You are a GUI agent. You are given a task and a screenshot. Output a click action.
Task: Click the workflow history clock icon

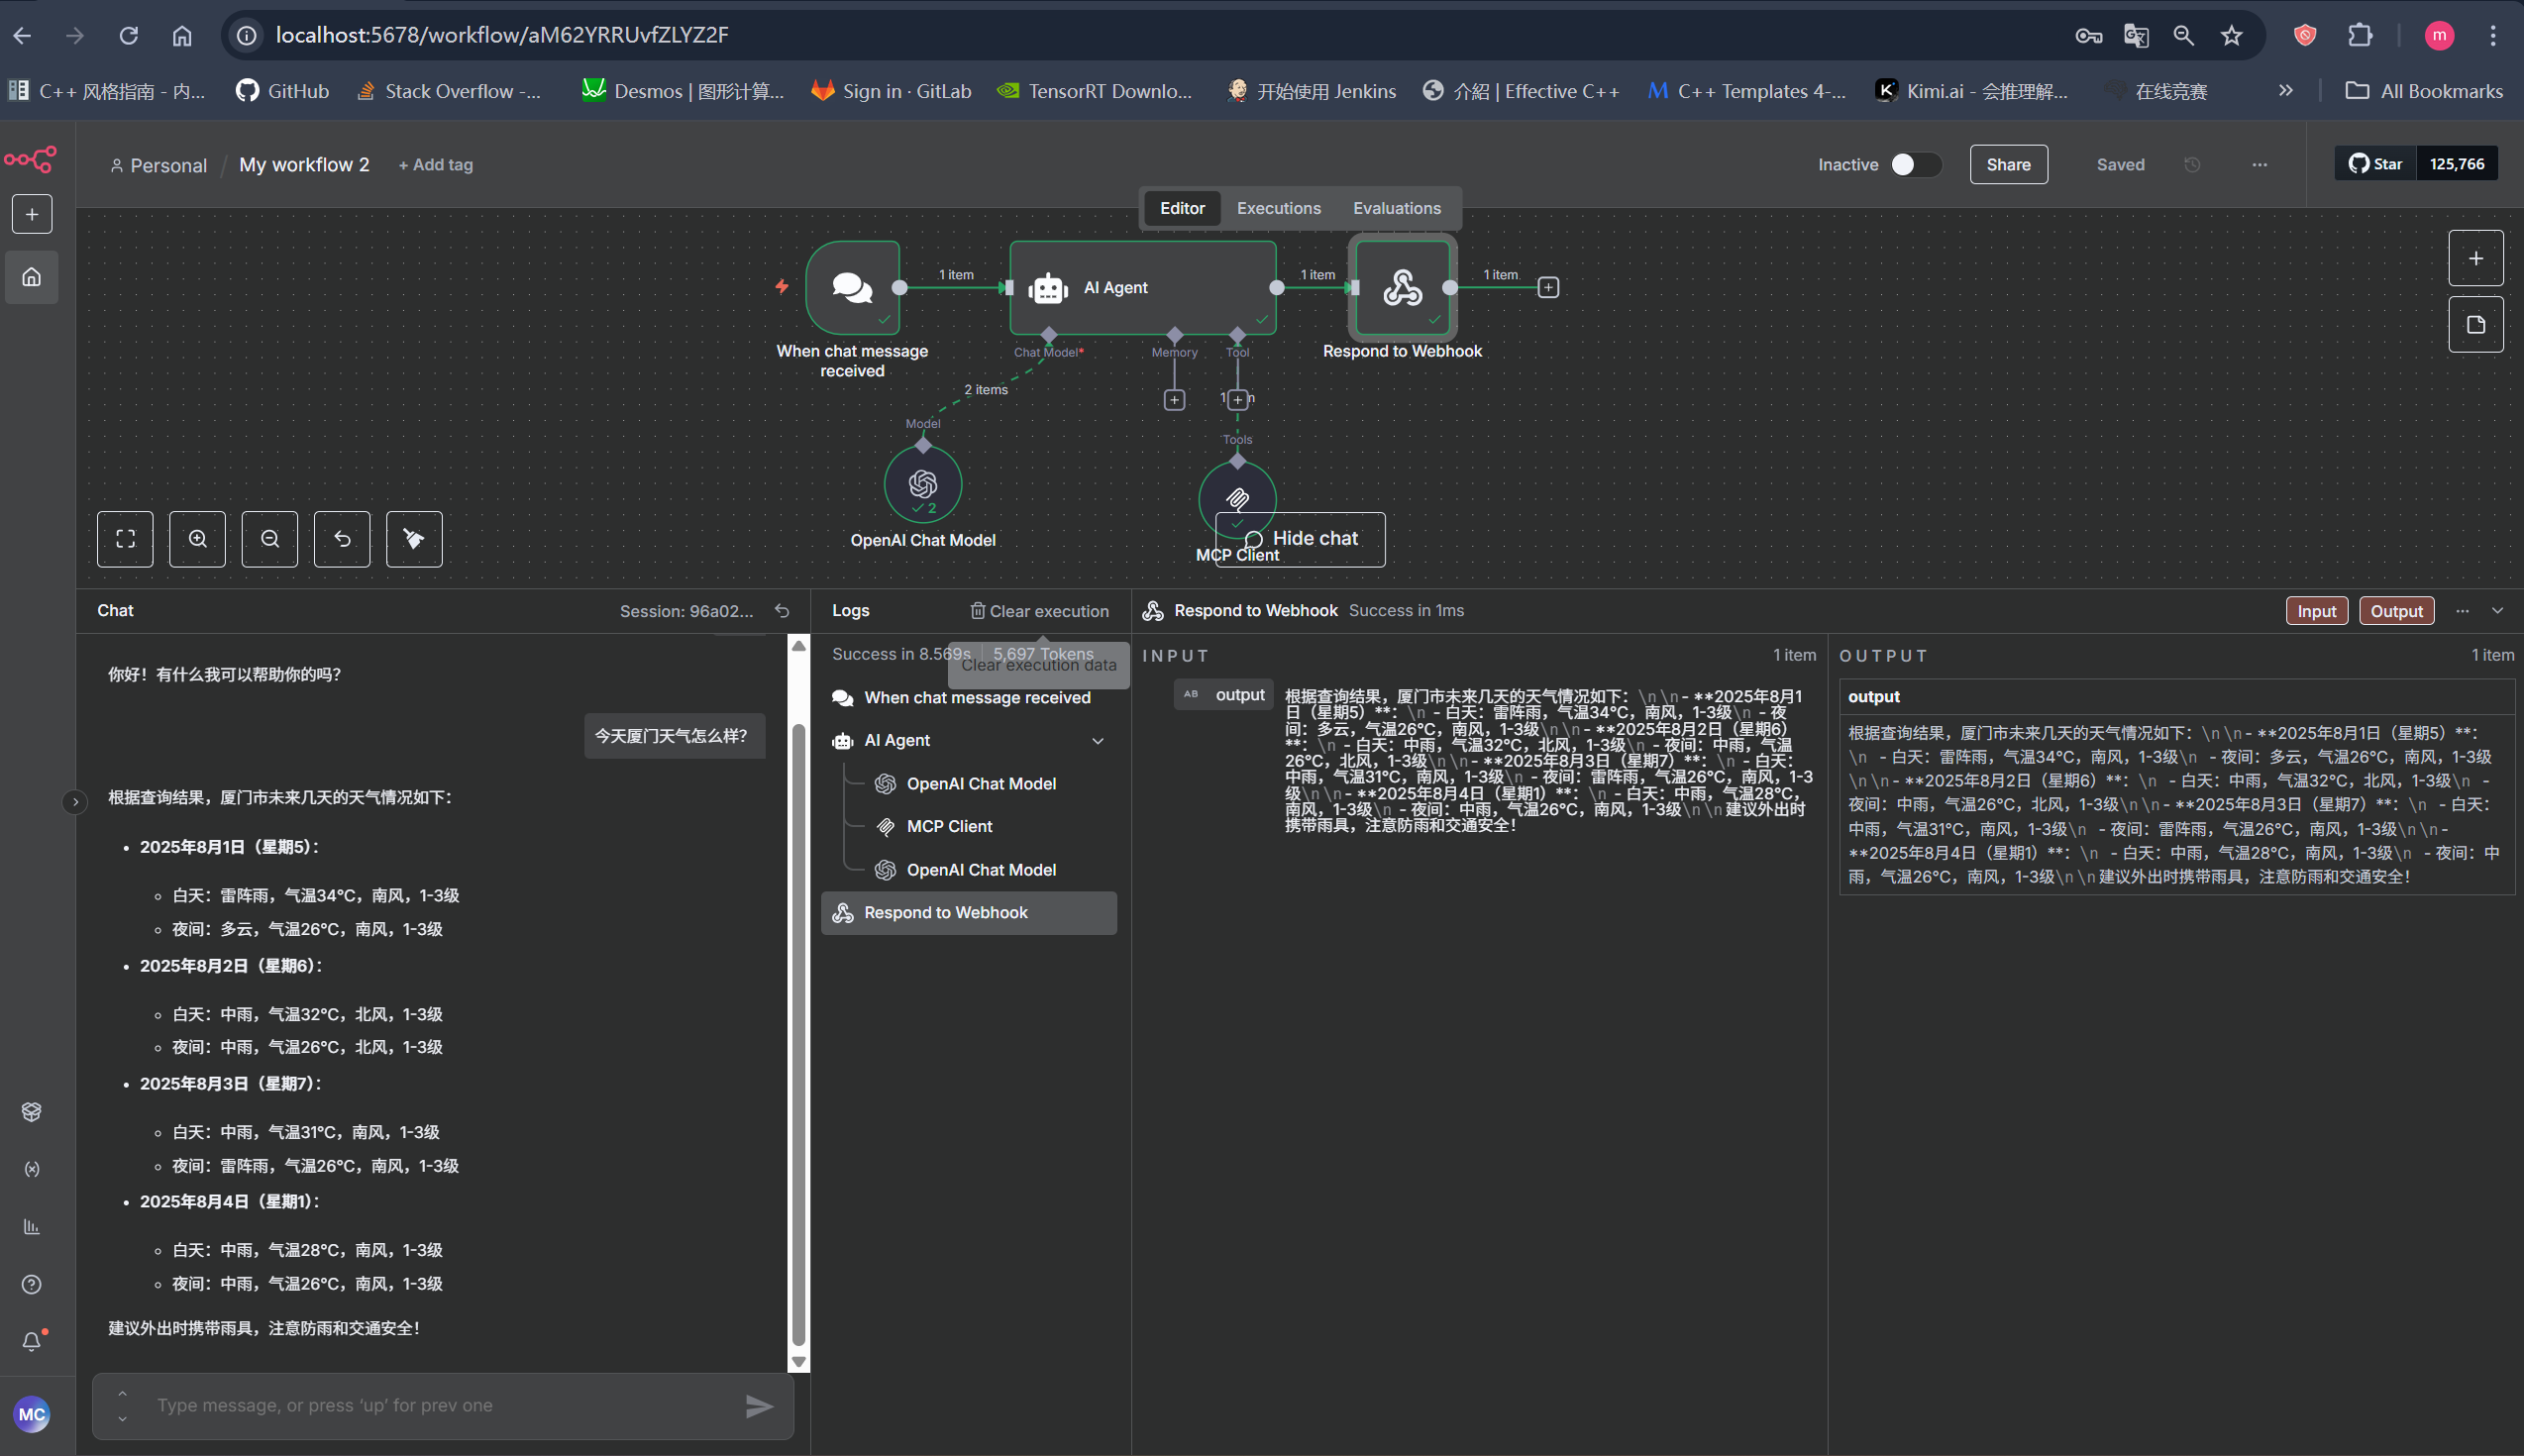coord(2192,165)
